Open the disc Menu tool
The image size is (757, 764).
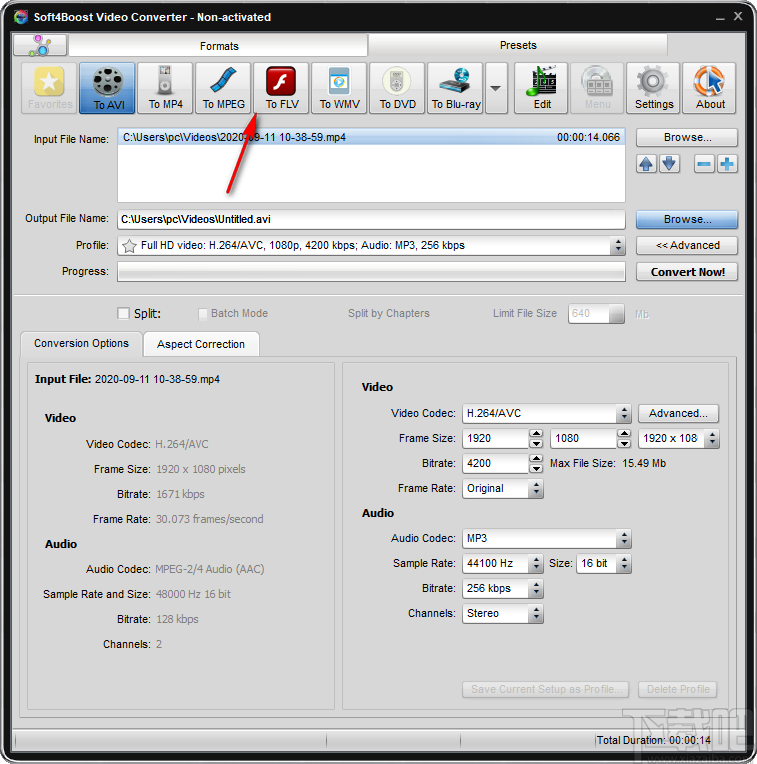click(x=597, y=88)
